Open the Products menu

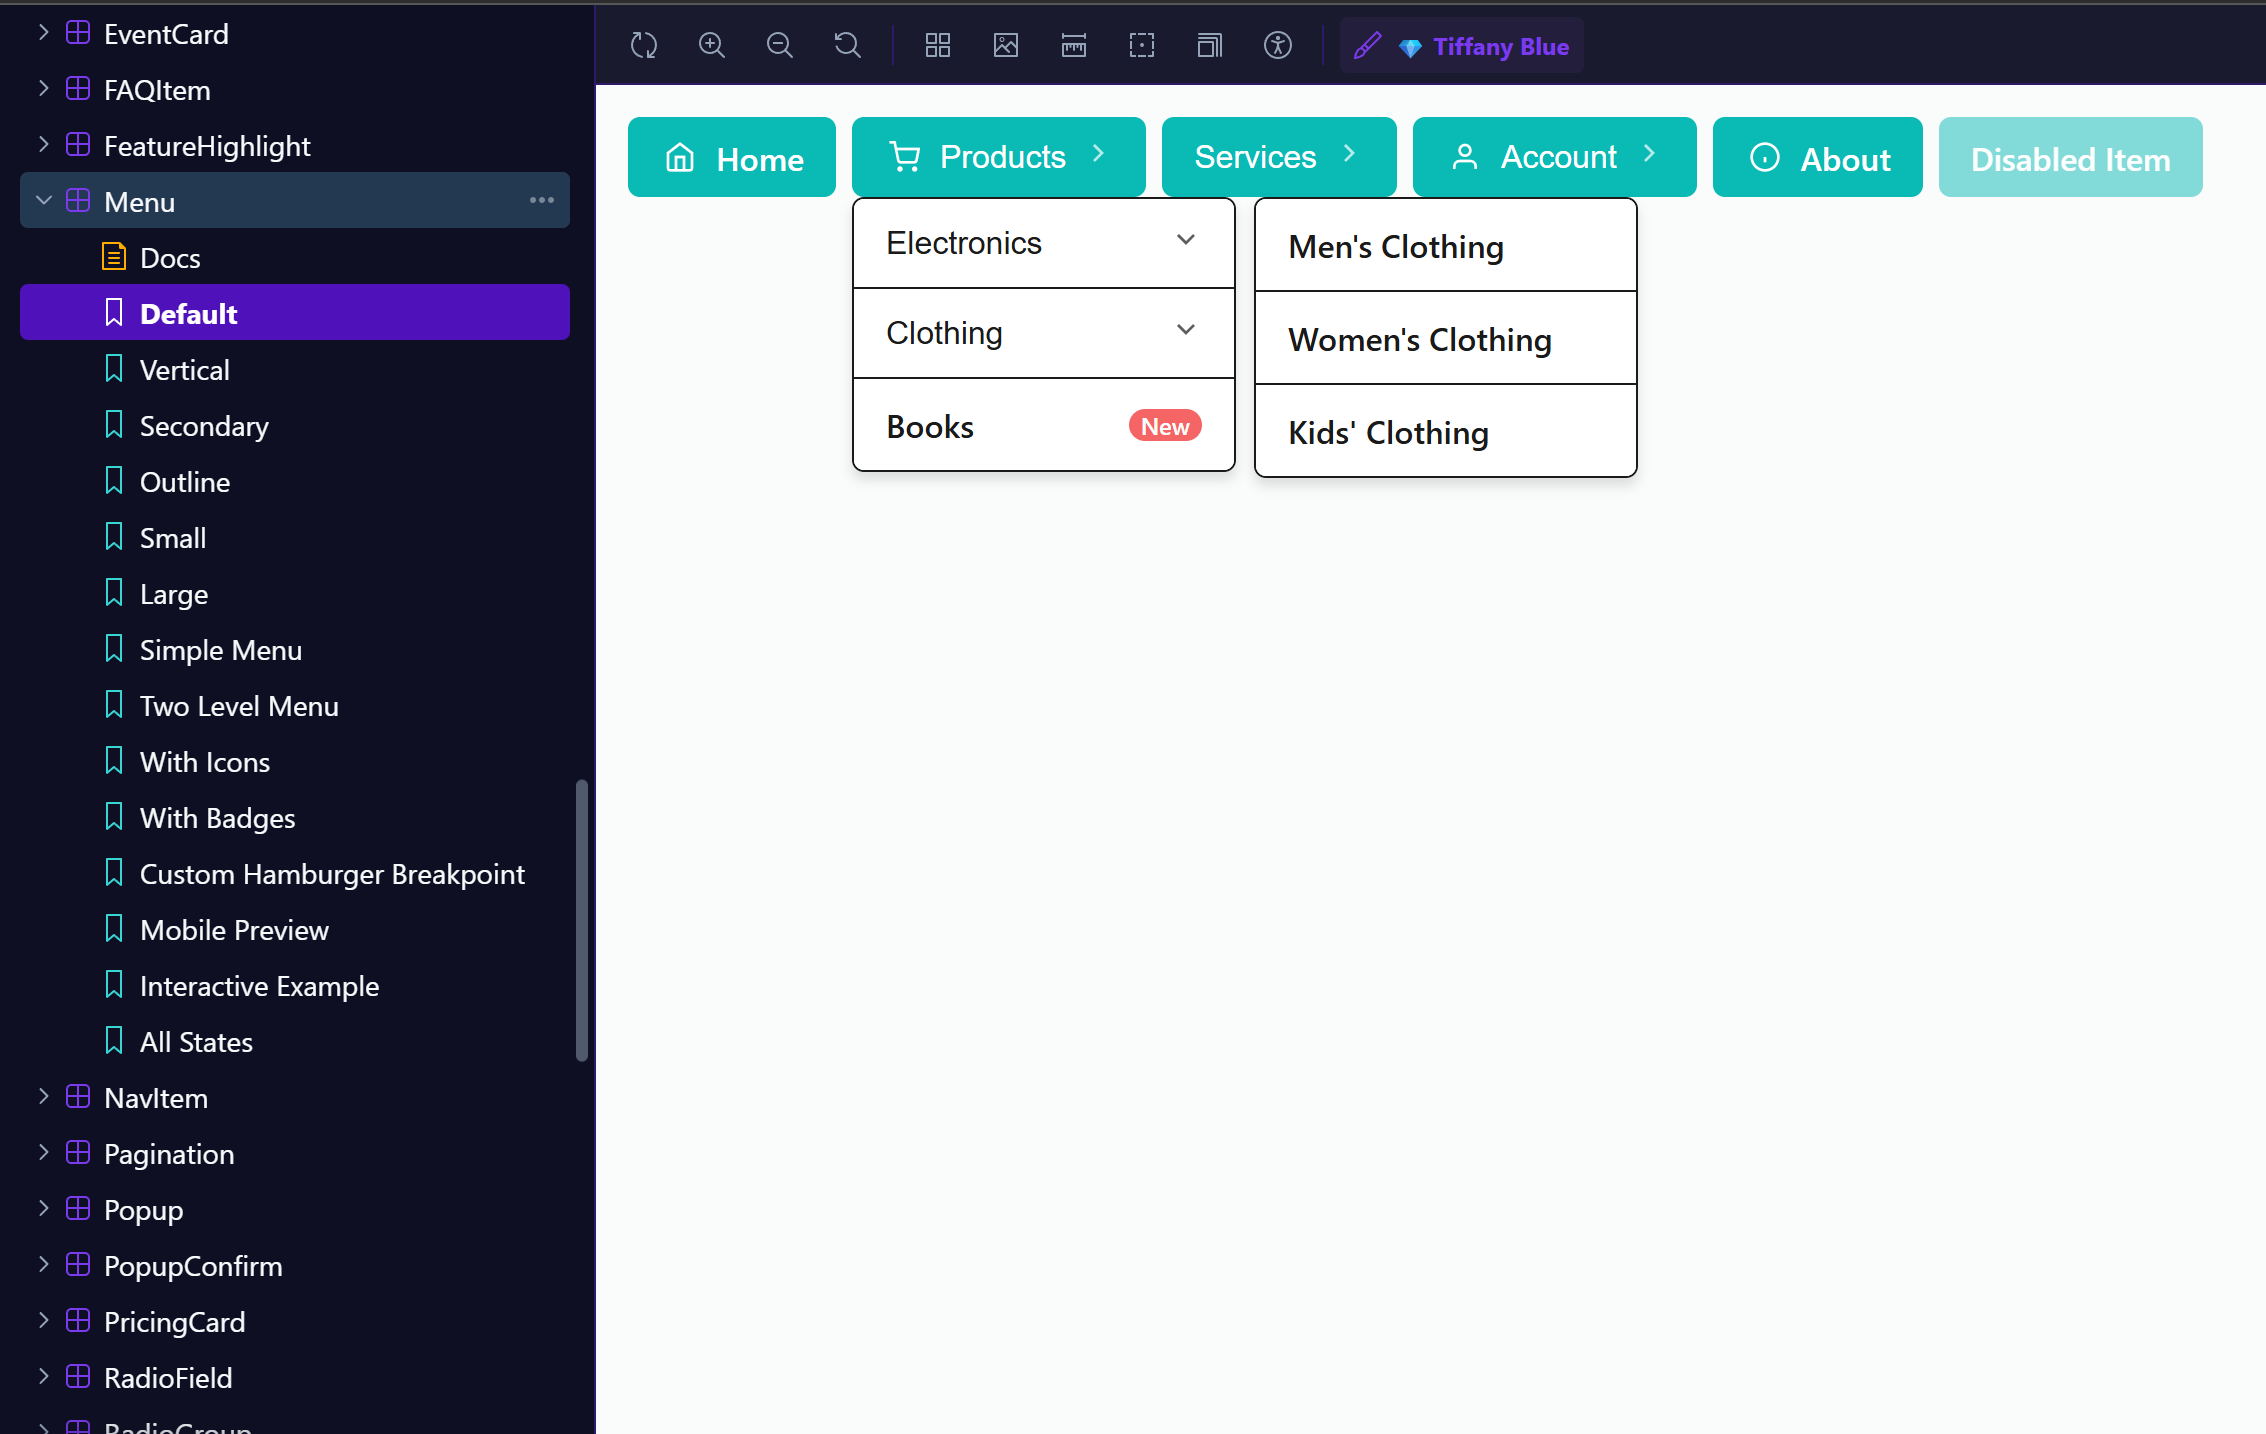(x=997, y=157)
